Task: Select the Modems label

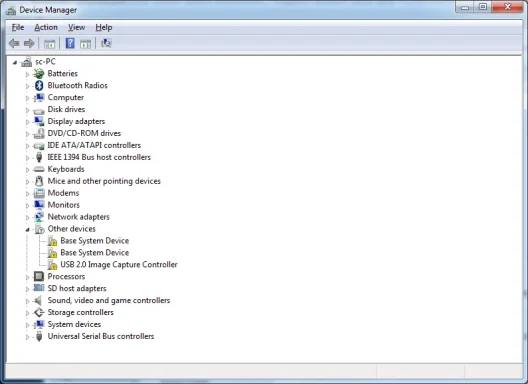Action: point(63,193)
